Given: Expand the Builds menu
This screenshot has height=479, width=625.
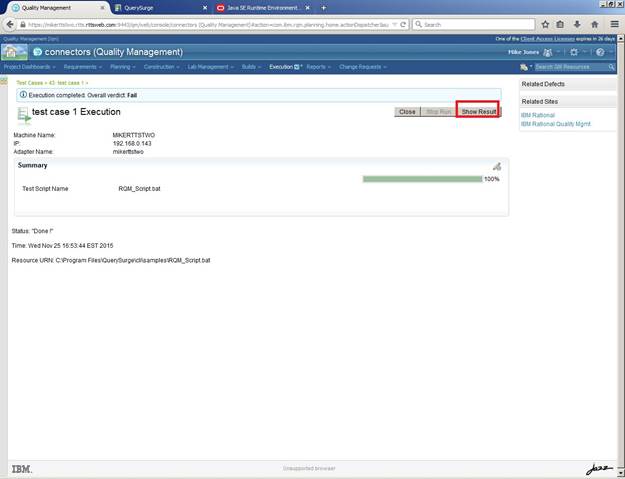Looking at the screenshot, I should 251,67.
